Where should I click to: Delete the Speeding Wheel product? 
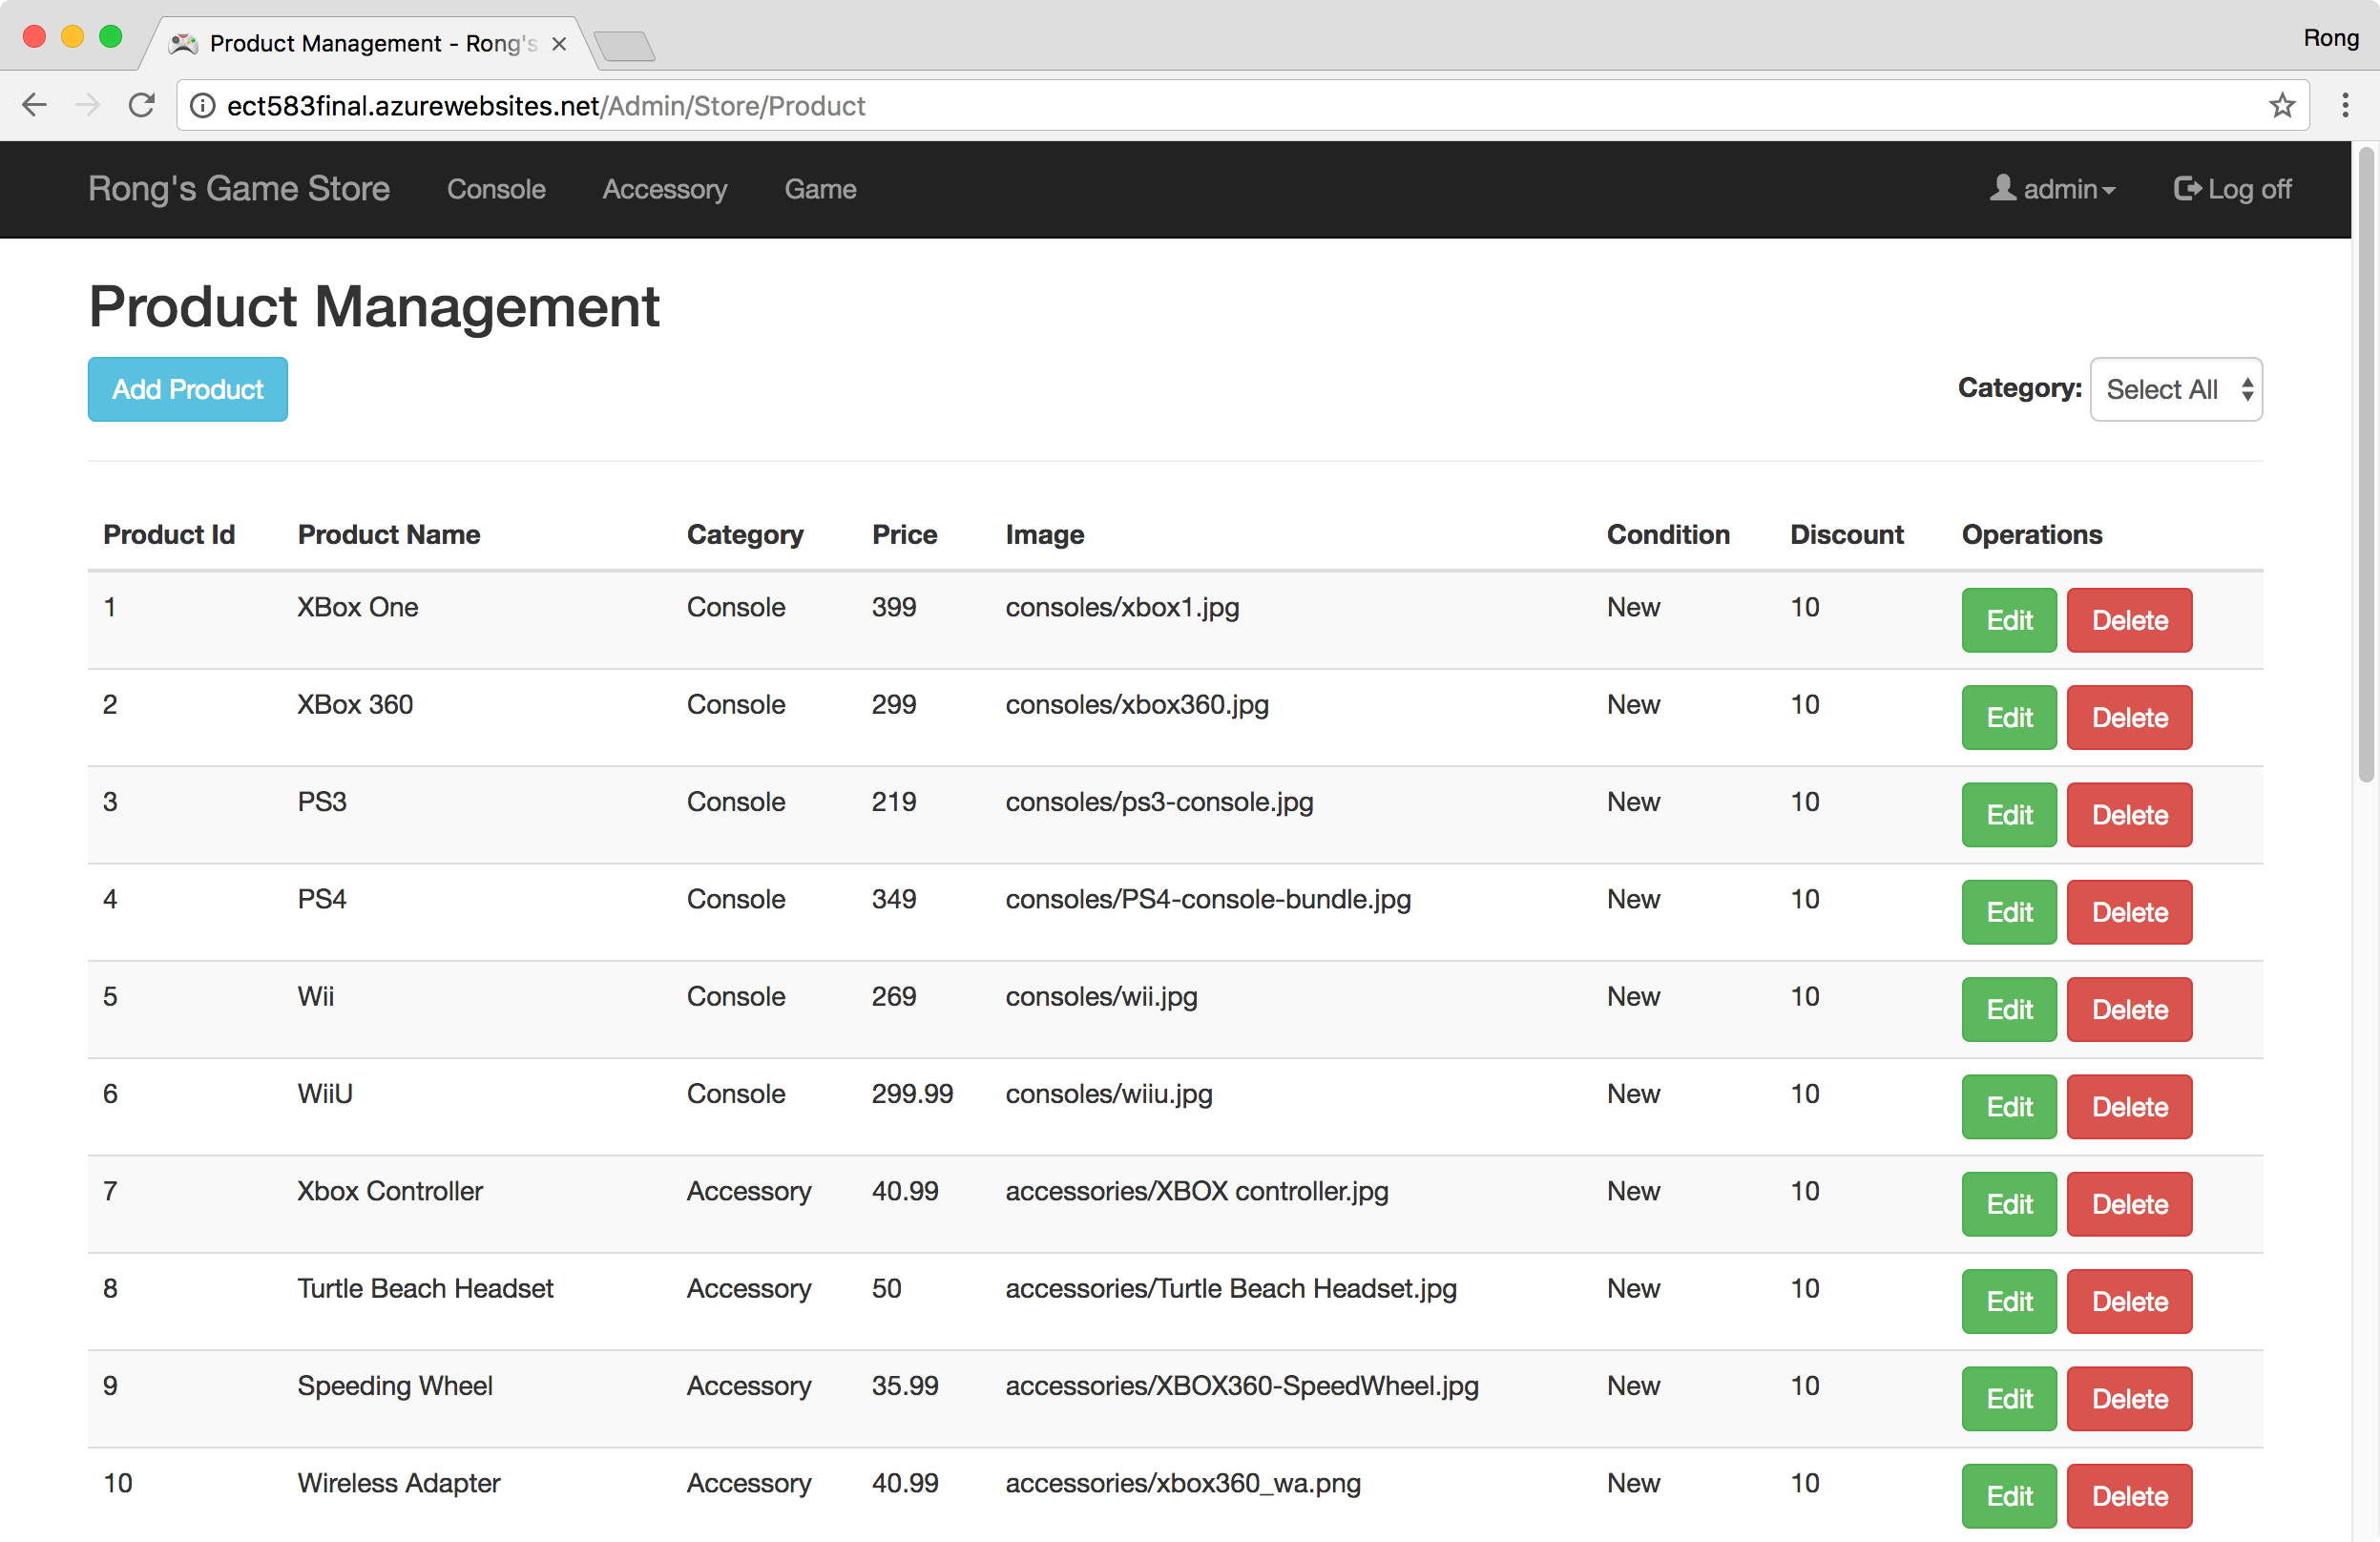click(x=2130, y=1399)
